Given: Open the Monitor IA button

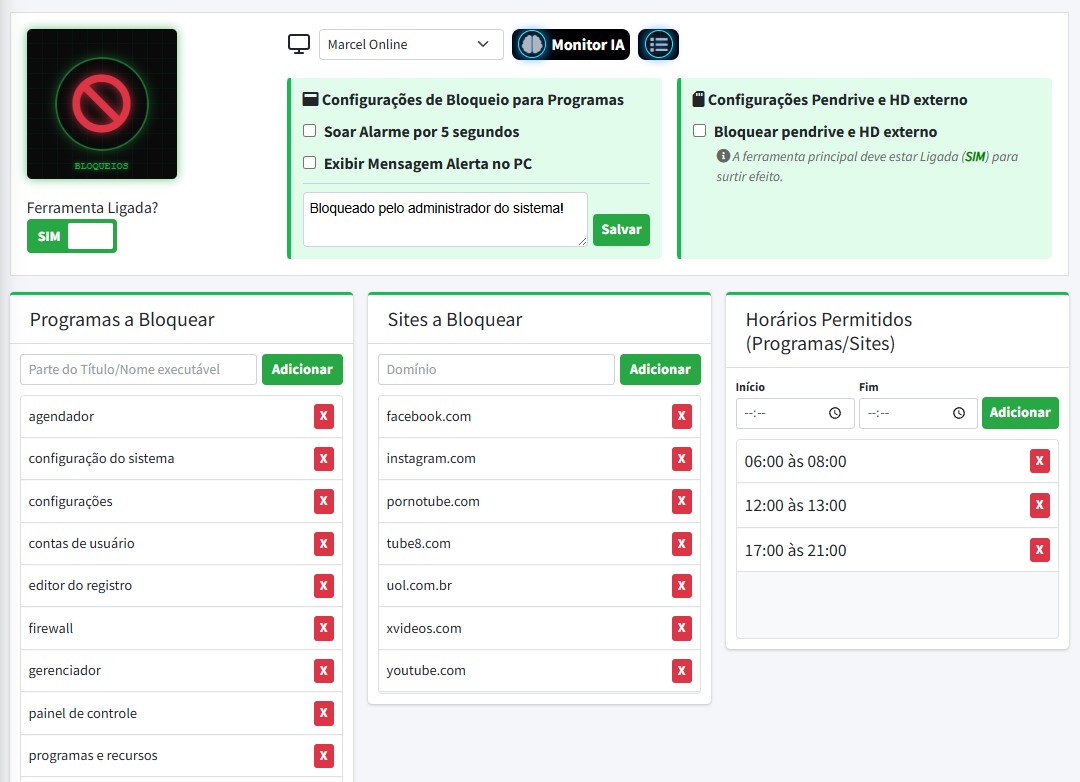Looking at the screenshot, I should pos(571,44).
